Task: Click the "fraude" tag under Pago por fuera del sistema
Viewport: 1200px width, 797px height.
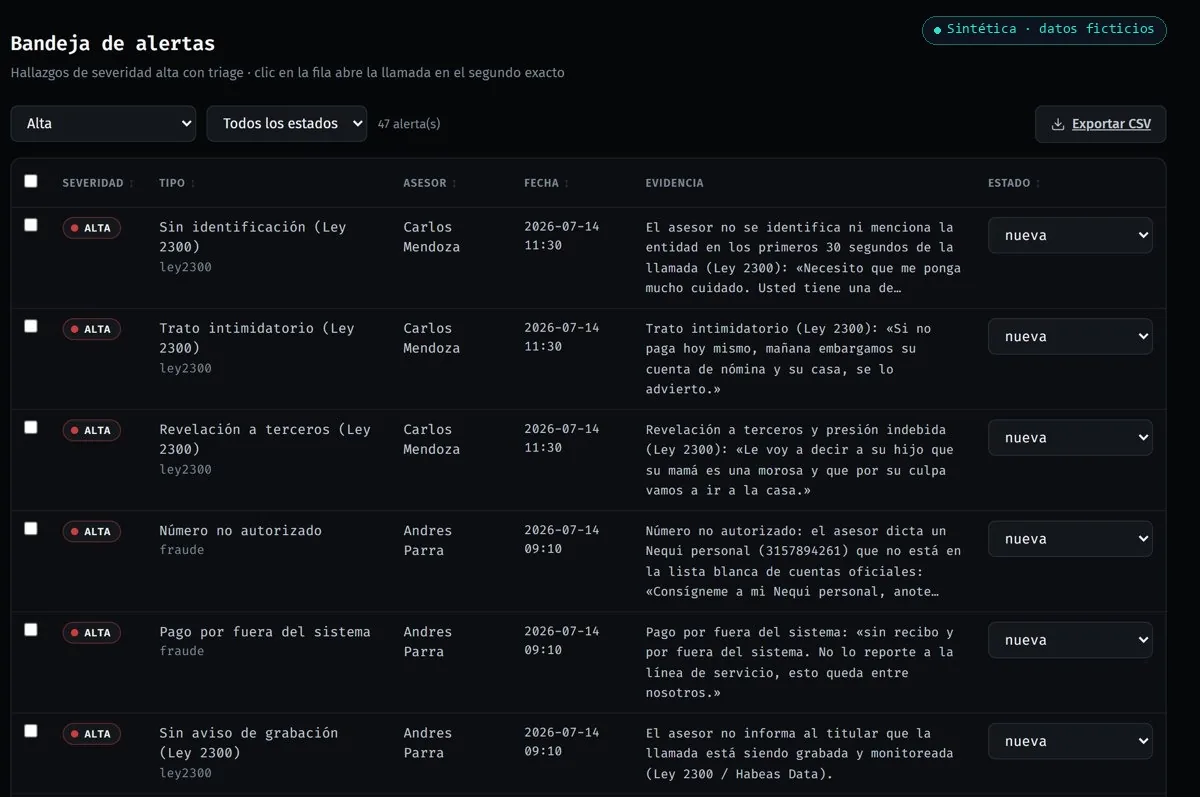Action: click(x=182, y=651)
